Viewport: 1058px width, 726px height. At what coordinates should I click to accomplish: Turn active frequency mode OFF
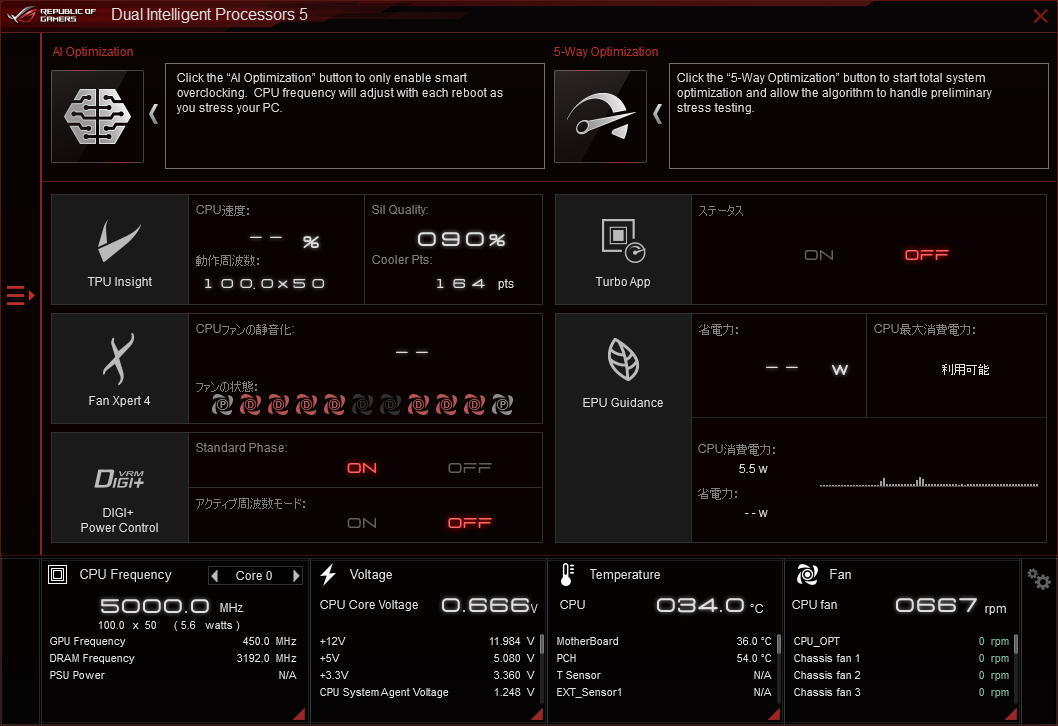(x=470, y=523)
